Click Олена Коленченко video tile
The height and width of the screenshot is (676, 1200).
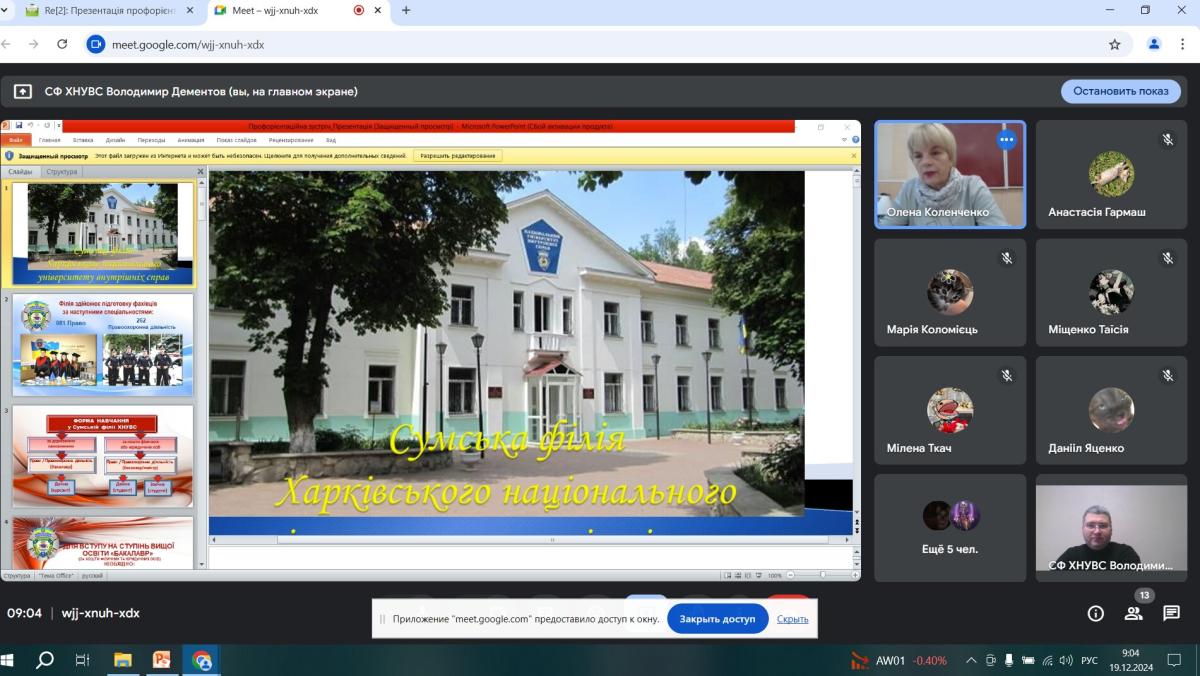950,175
